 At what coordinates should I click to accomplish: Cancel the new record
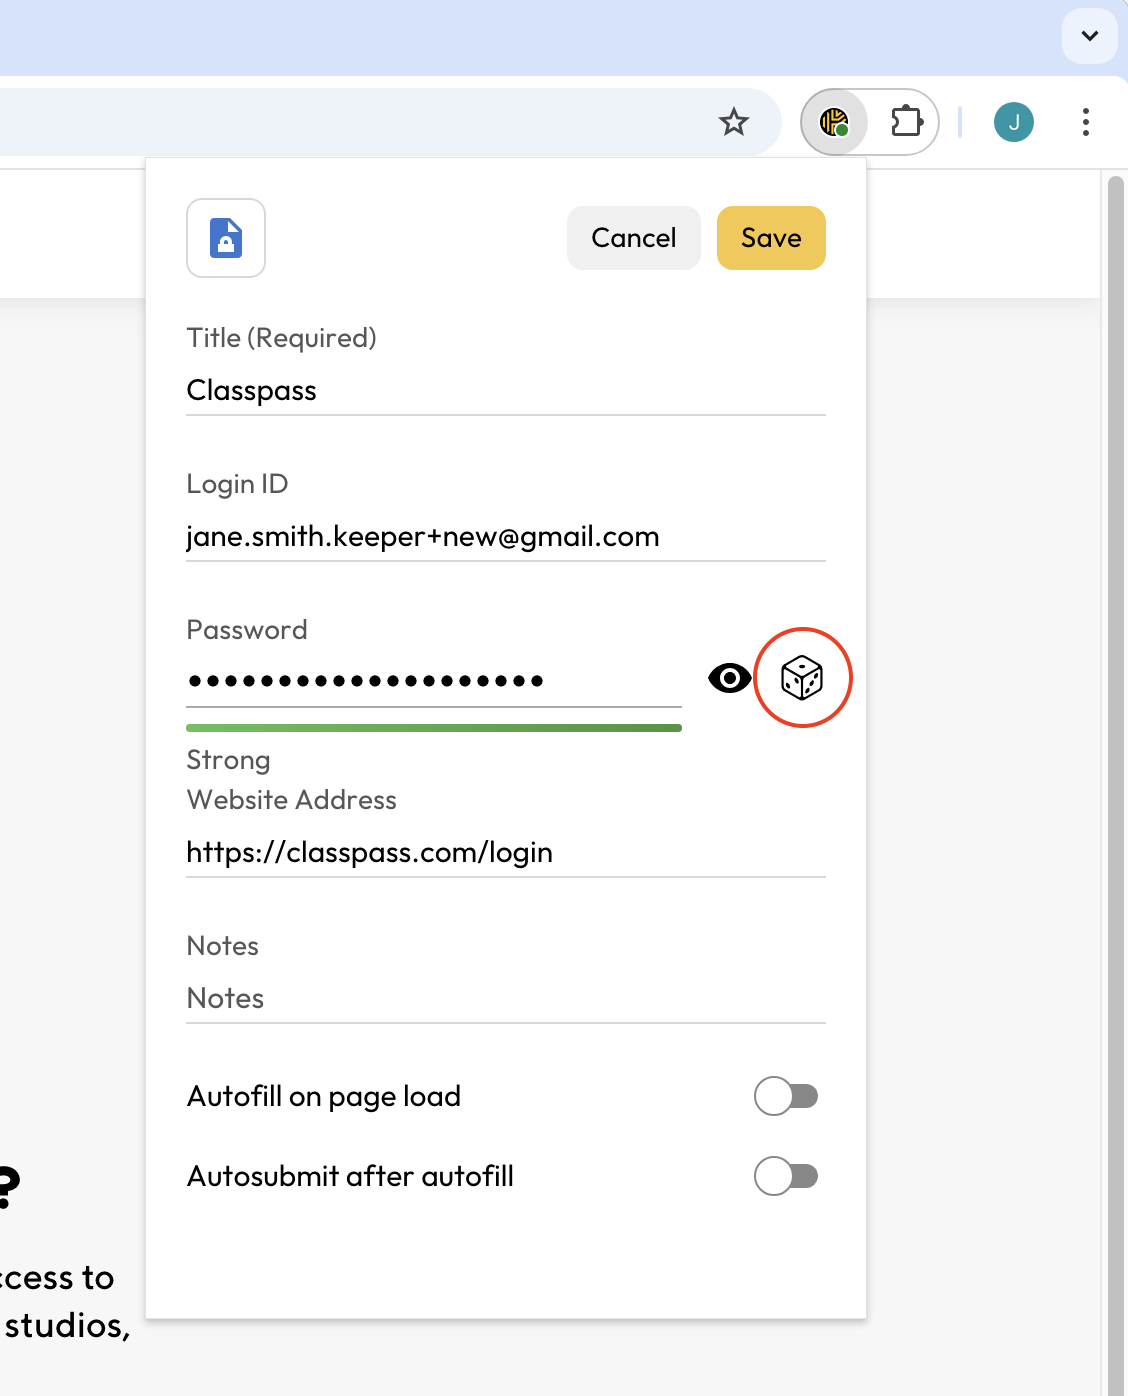pyautogui.click(x=633, y=238)
